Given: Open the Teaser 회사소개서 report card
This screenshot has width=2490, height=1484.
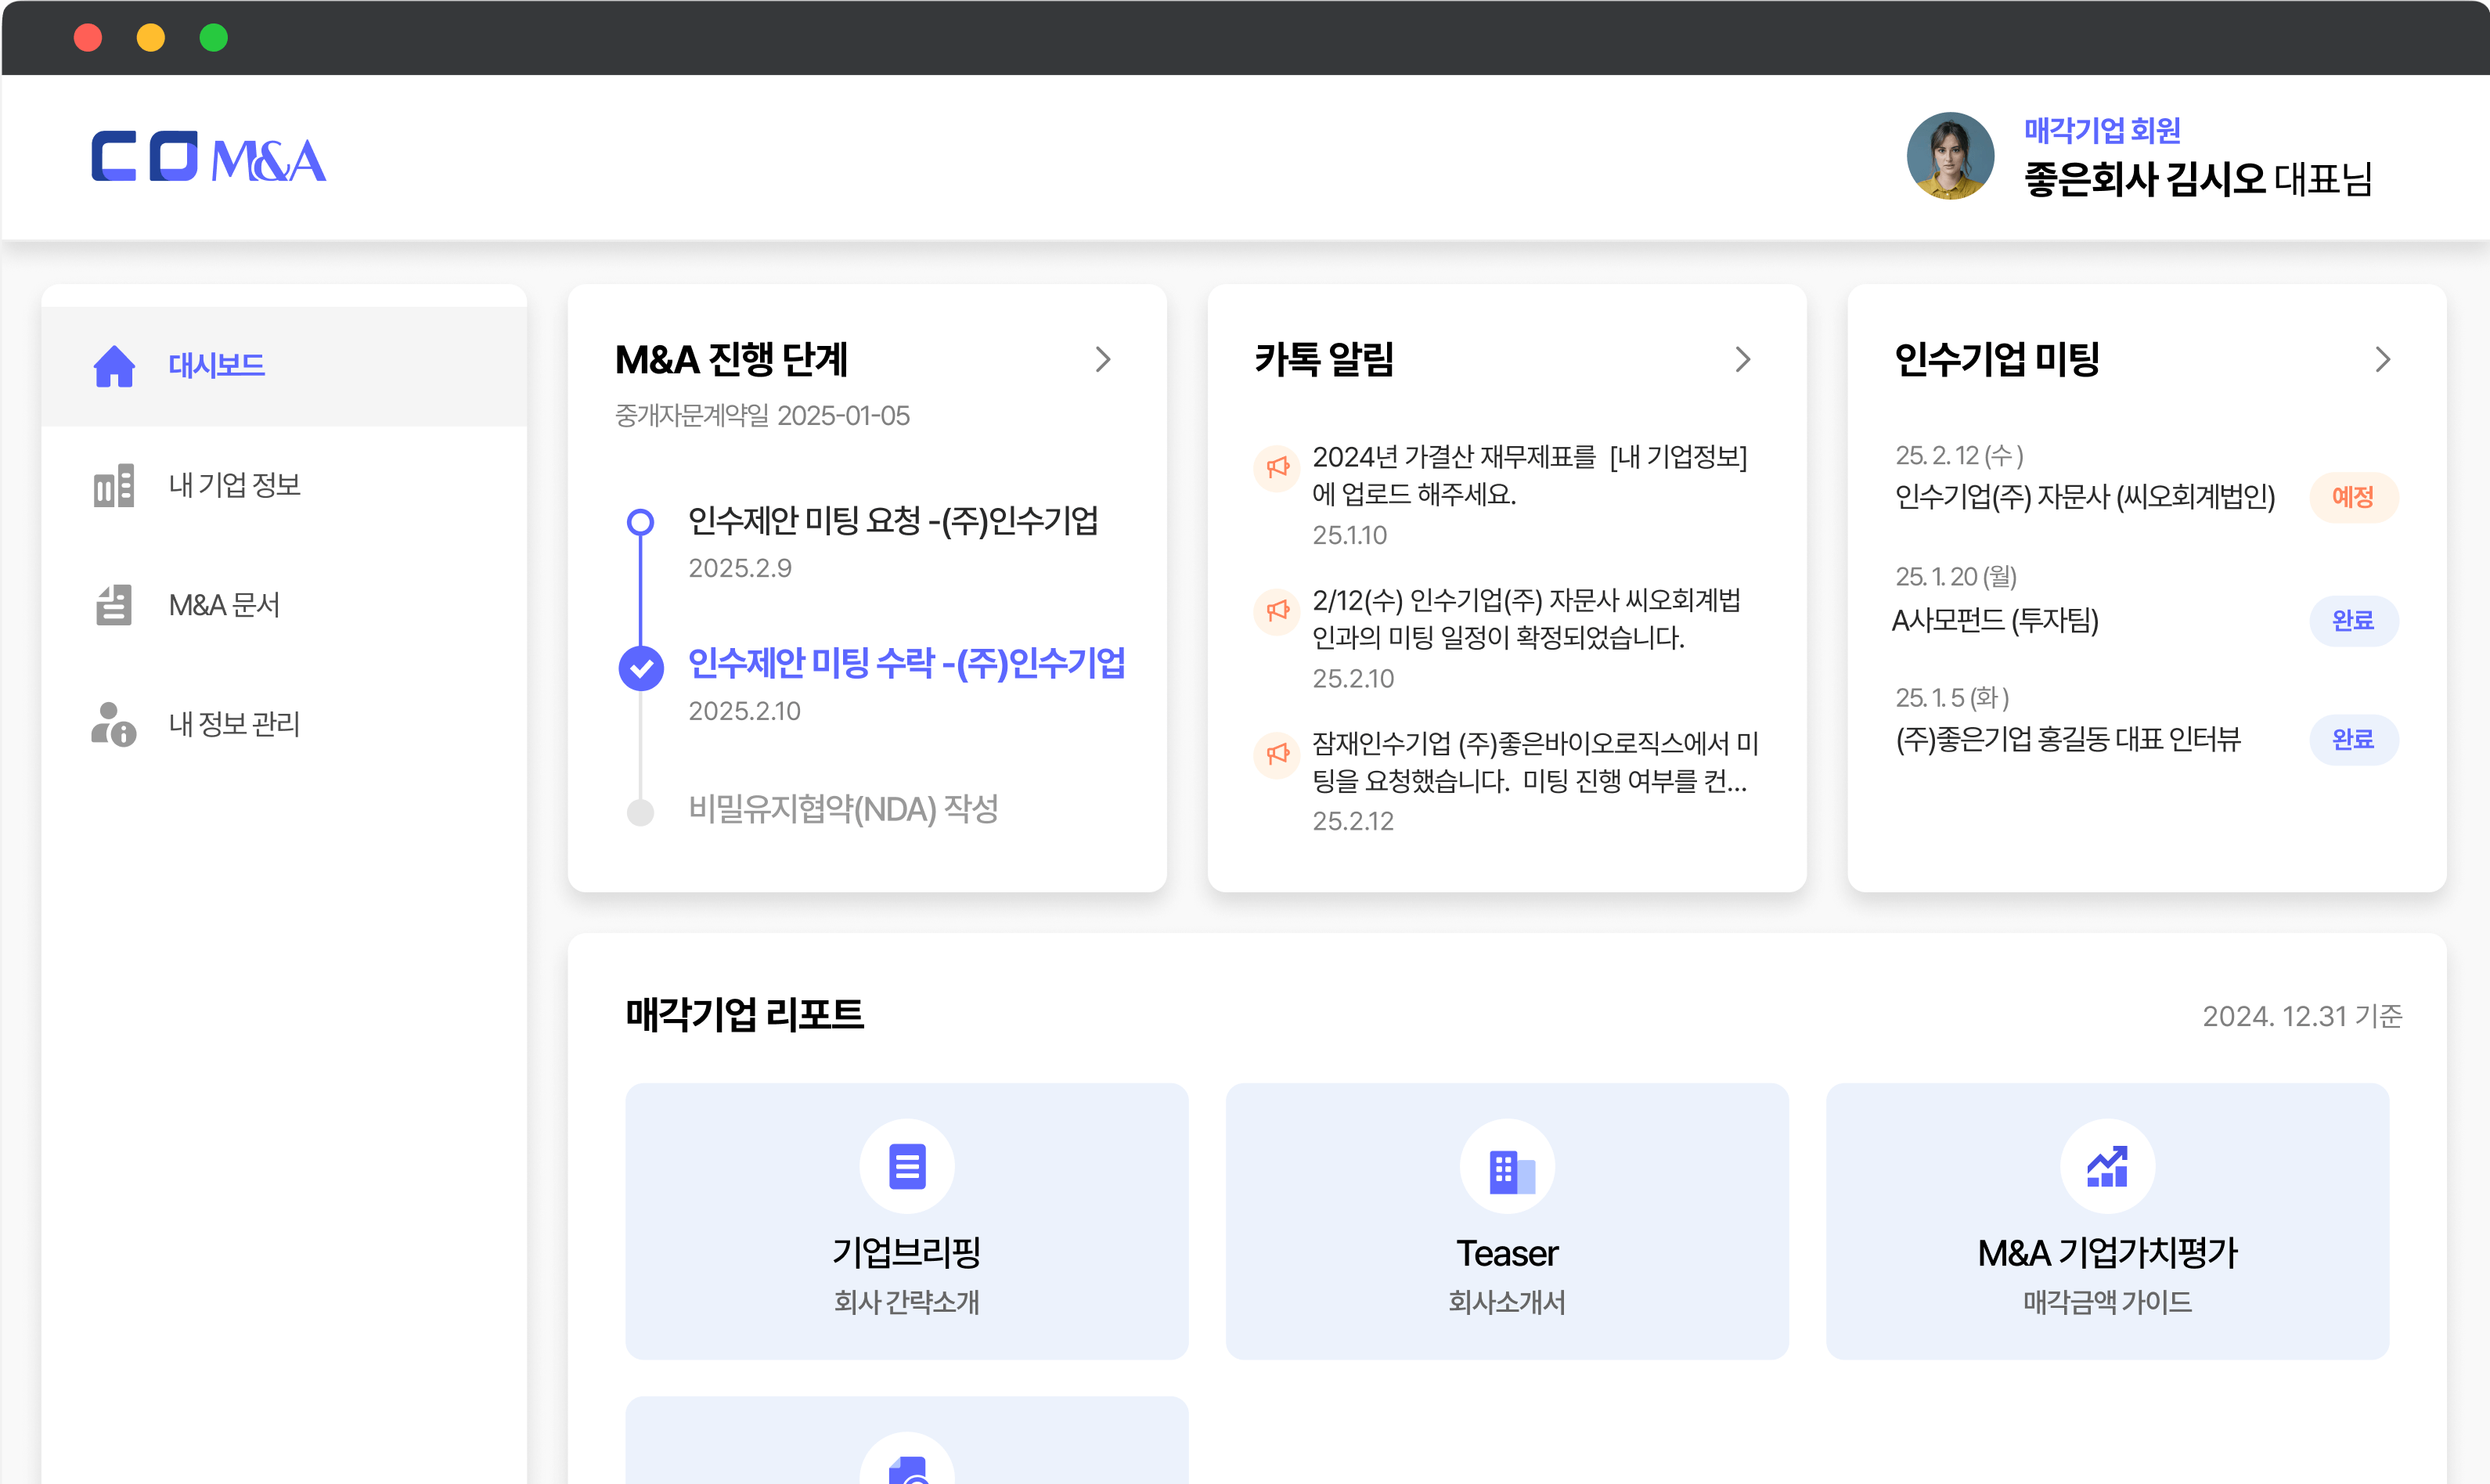Looking at the screenshot, I should 1507,1221.
